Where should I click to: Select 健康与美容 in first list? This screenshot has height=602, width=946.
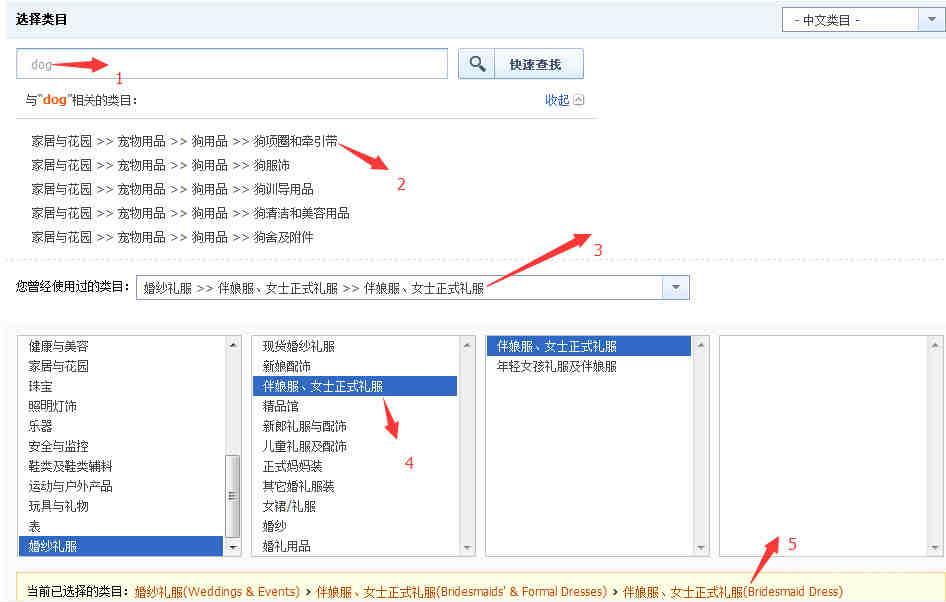[121, 346]
